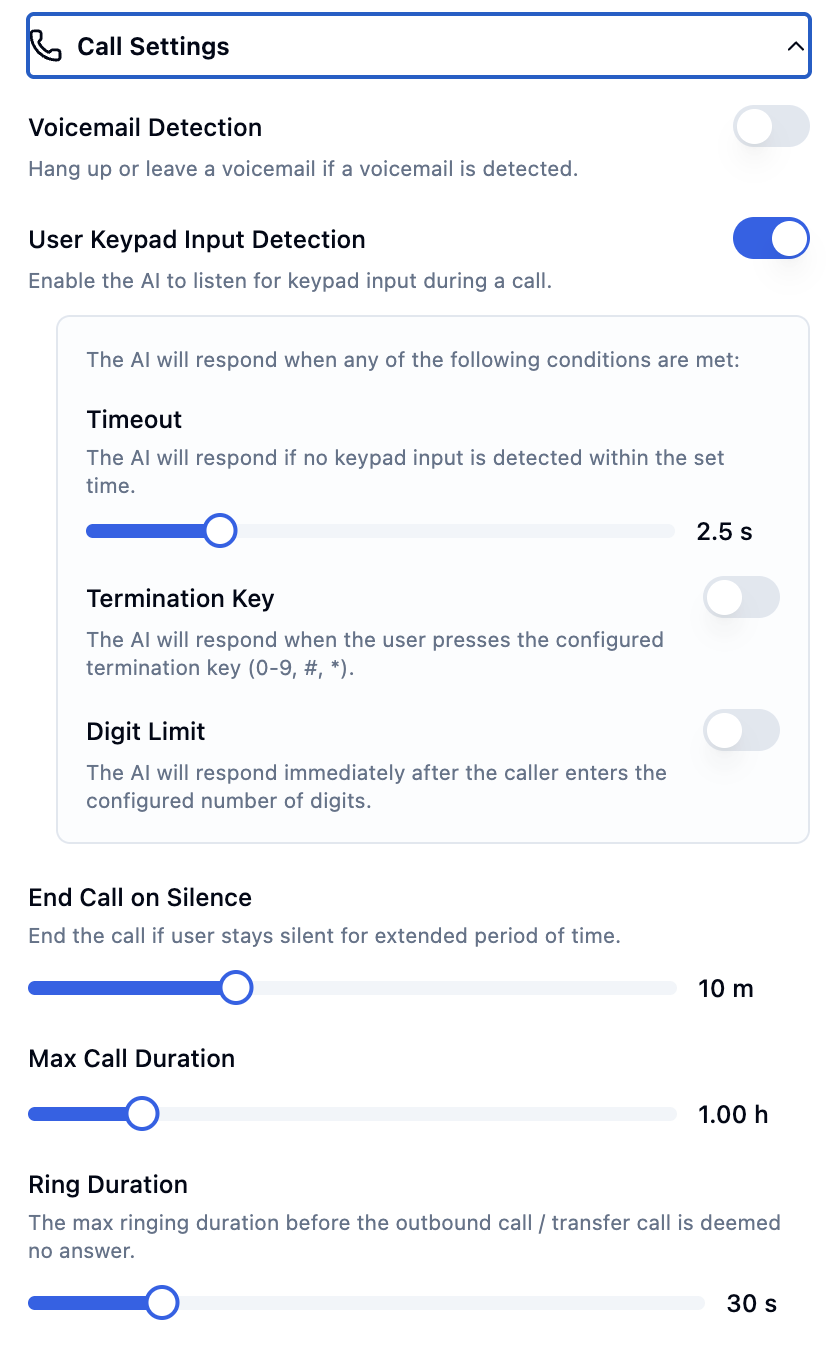826x1346 pixels.
Task: Click the Ring Duration slider handle
Action: 162,1302
